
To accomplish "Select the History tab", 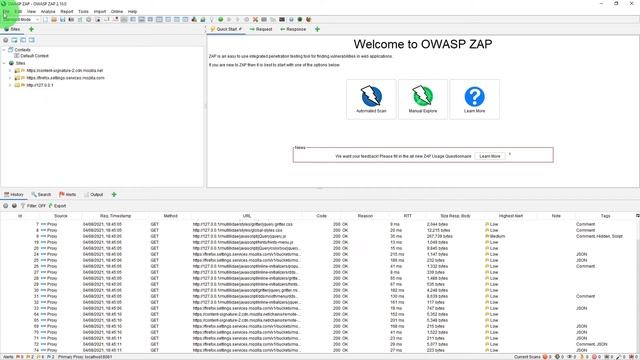I will 13,195.
